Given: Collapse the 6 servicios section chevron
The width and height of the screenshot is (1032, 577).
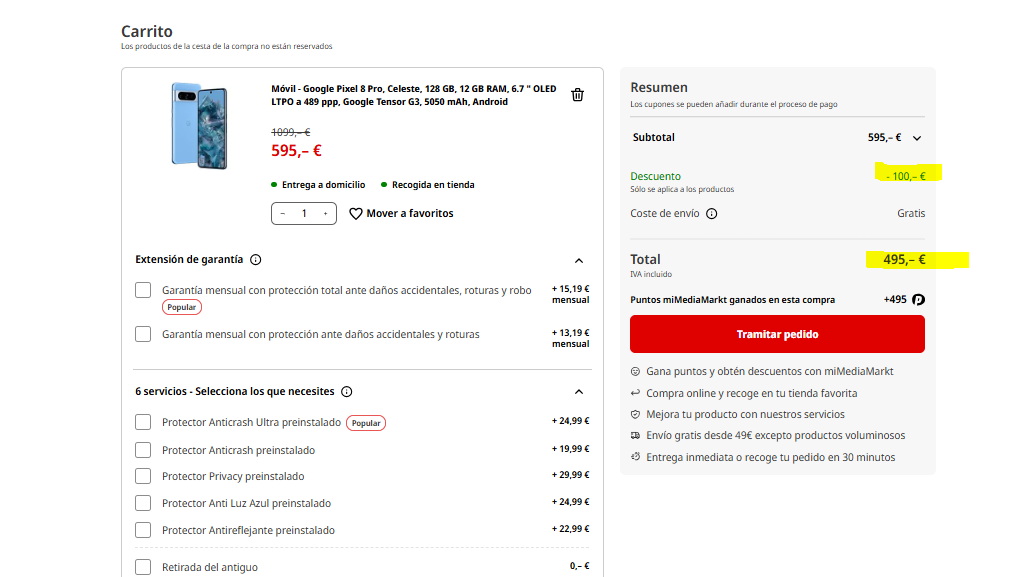Looking at the screenshot, I should pos(579,392).
